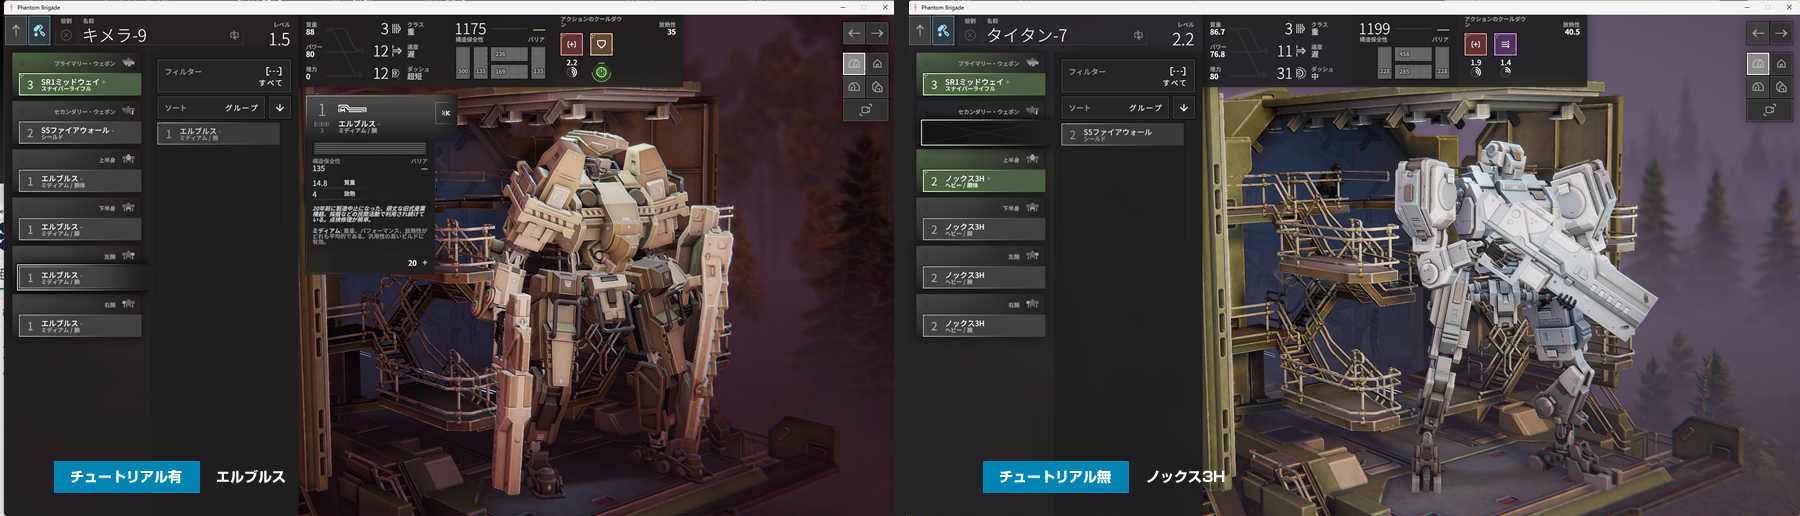1800x516 pixels.
Task: Click red (+) action icon in キメラ-9 window
Action: 572,44
